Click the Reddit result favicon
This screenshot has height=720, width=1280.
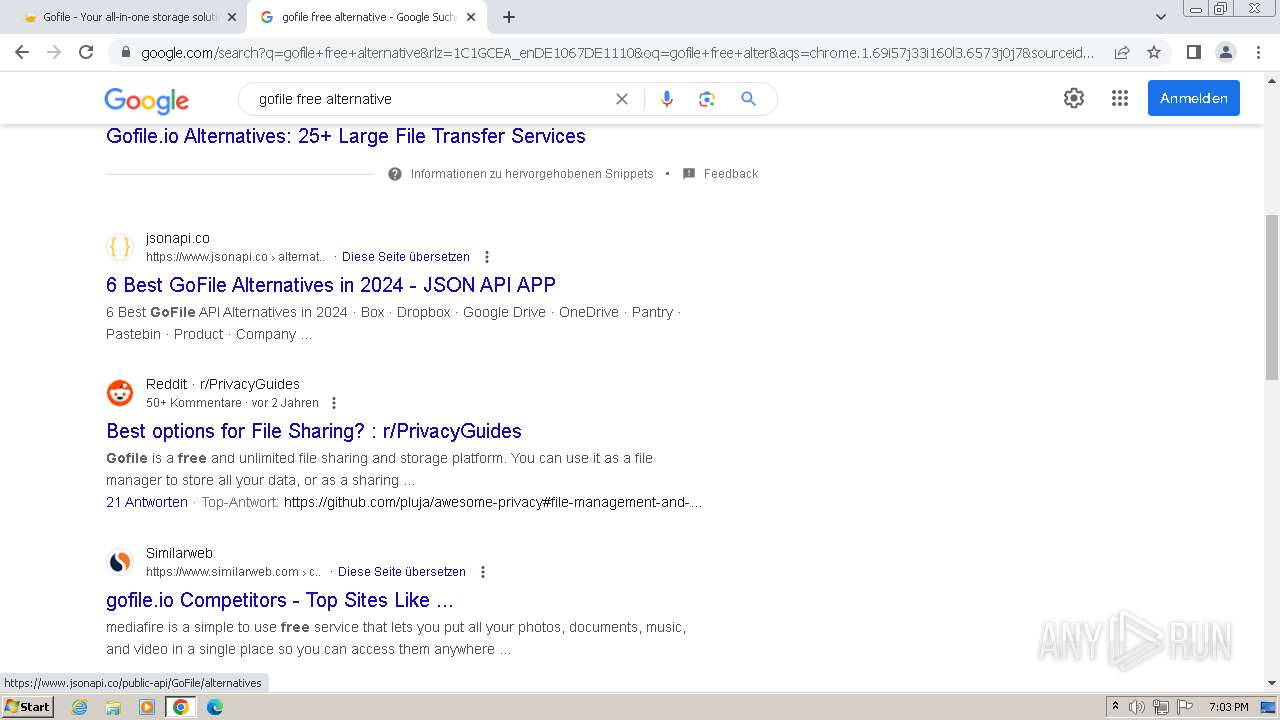pyautogui.click(x=120, y=393)
